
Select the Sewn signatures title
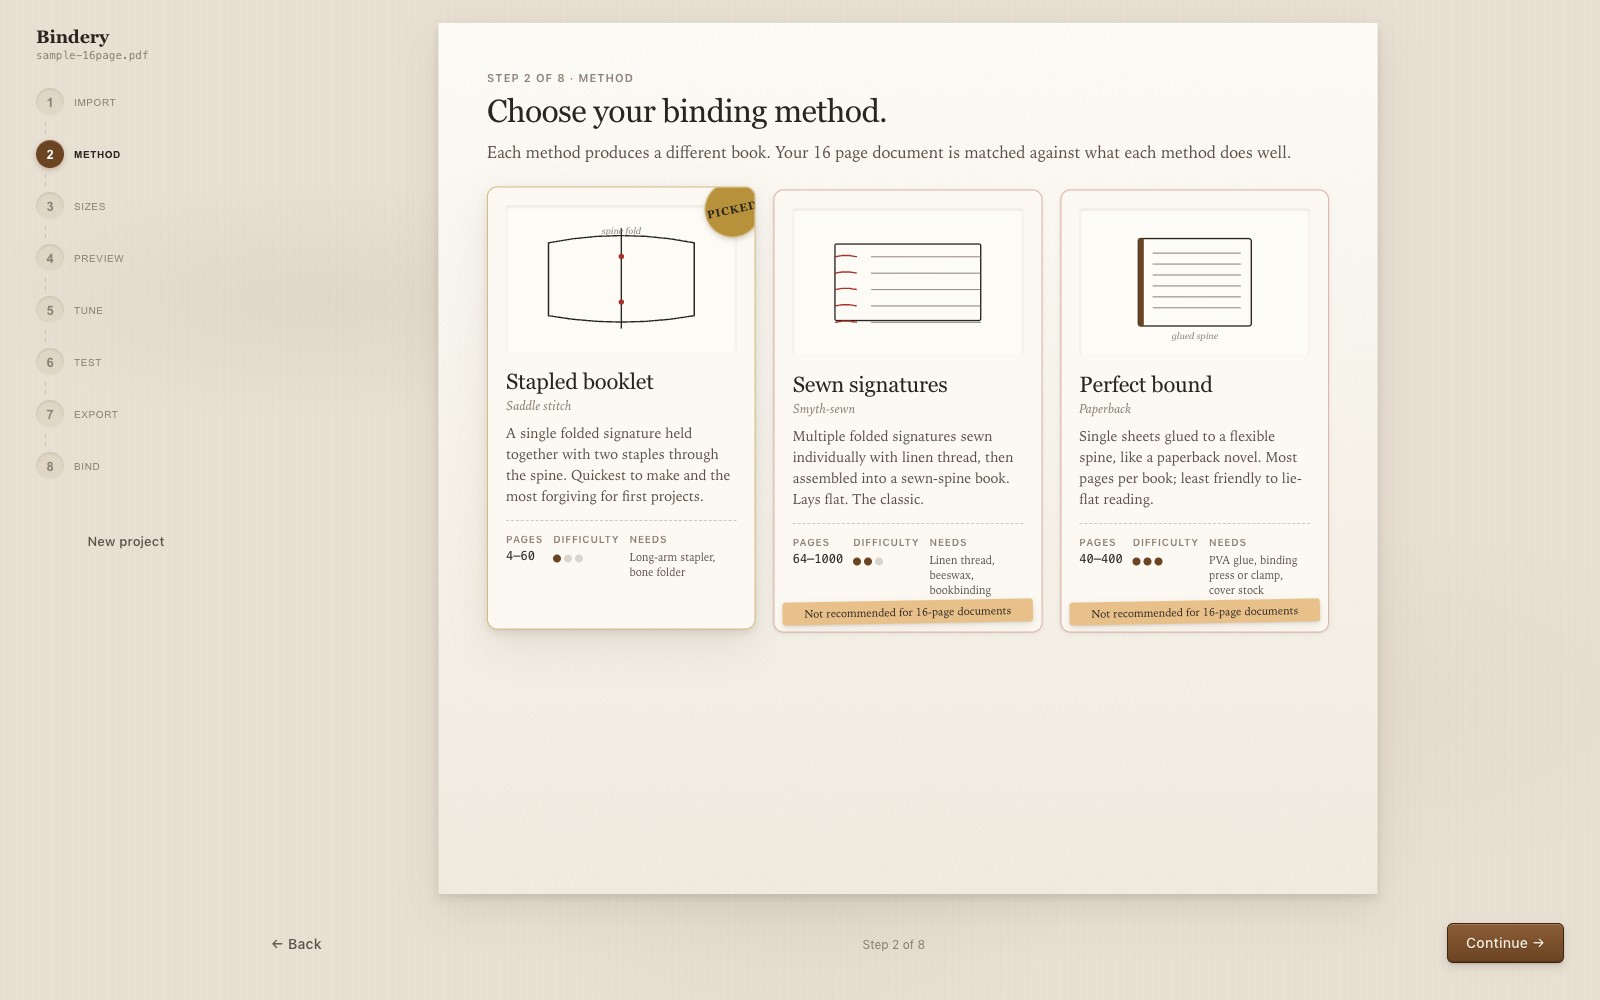870,385
